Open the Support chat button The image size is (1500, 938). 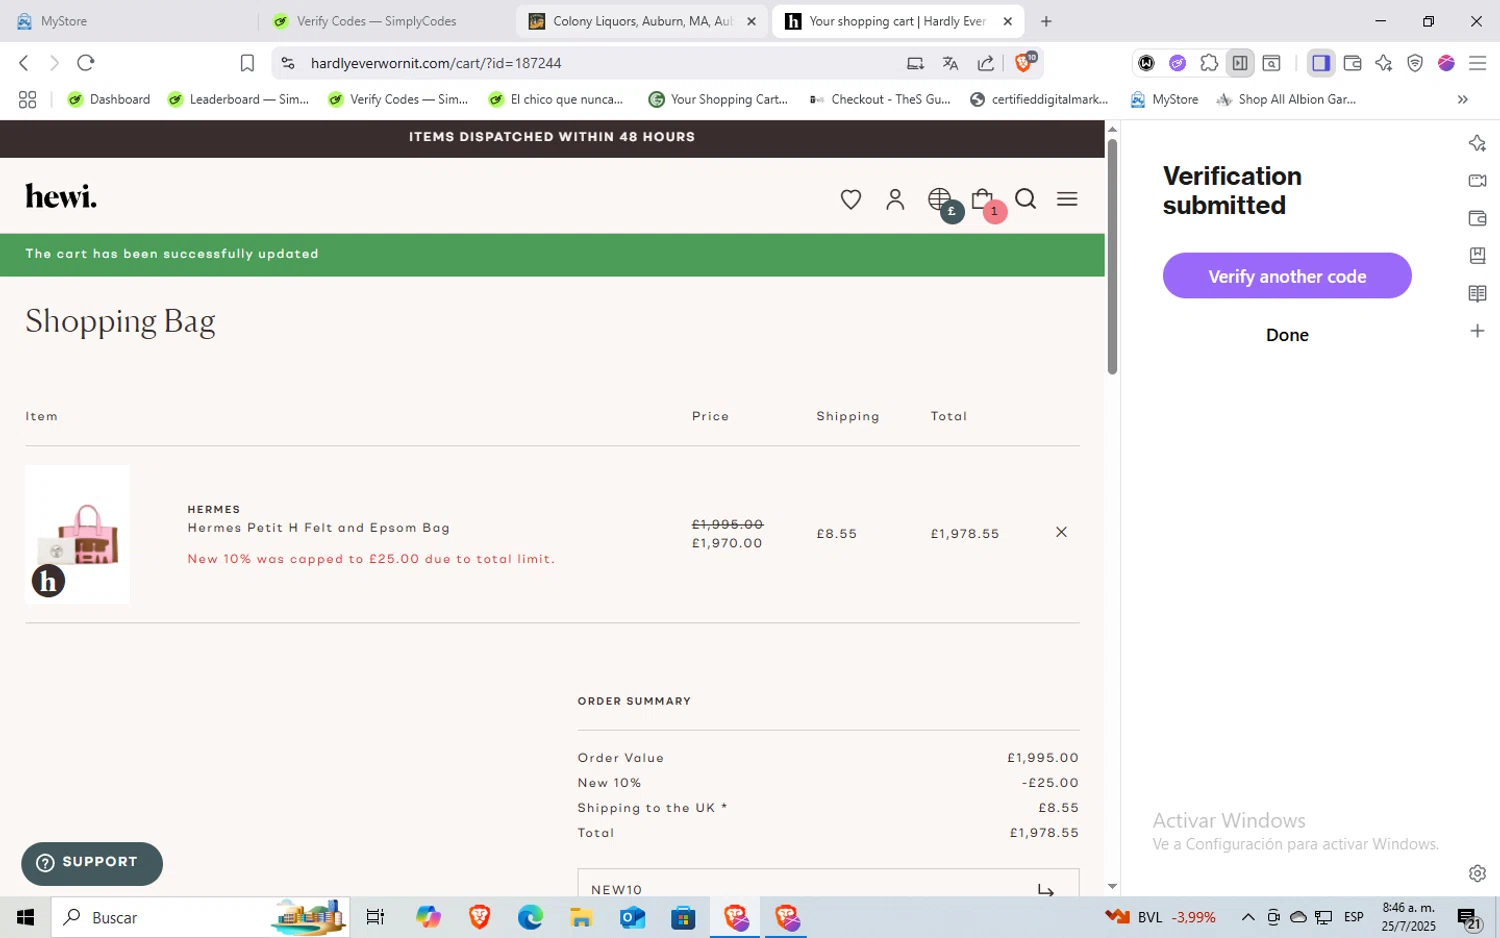click(92, 863)
